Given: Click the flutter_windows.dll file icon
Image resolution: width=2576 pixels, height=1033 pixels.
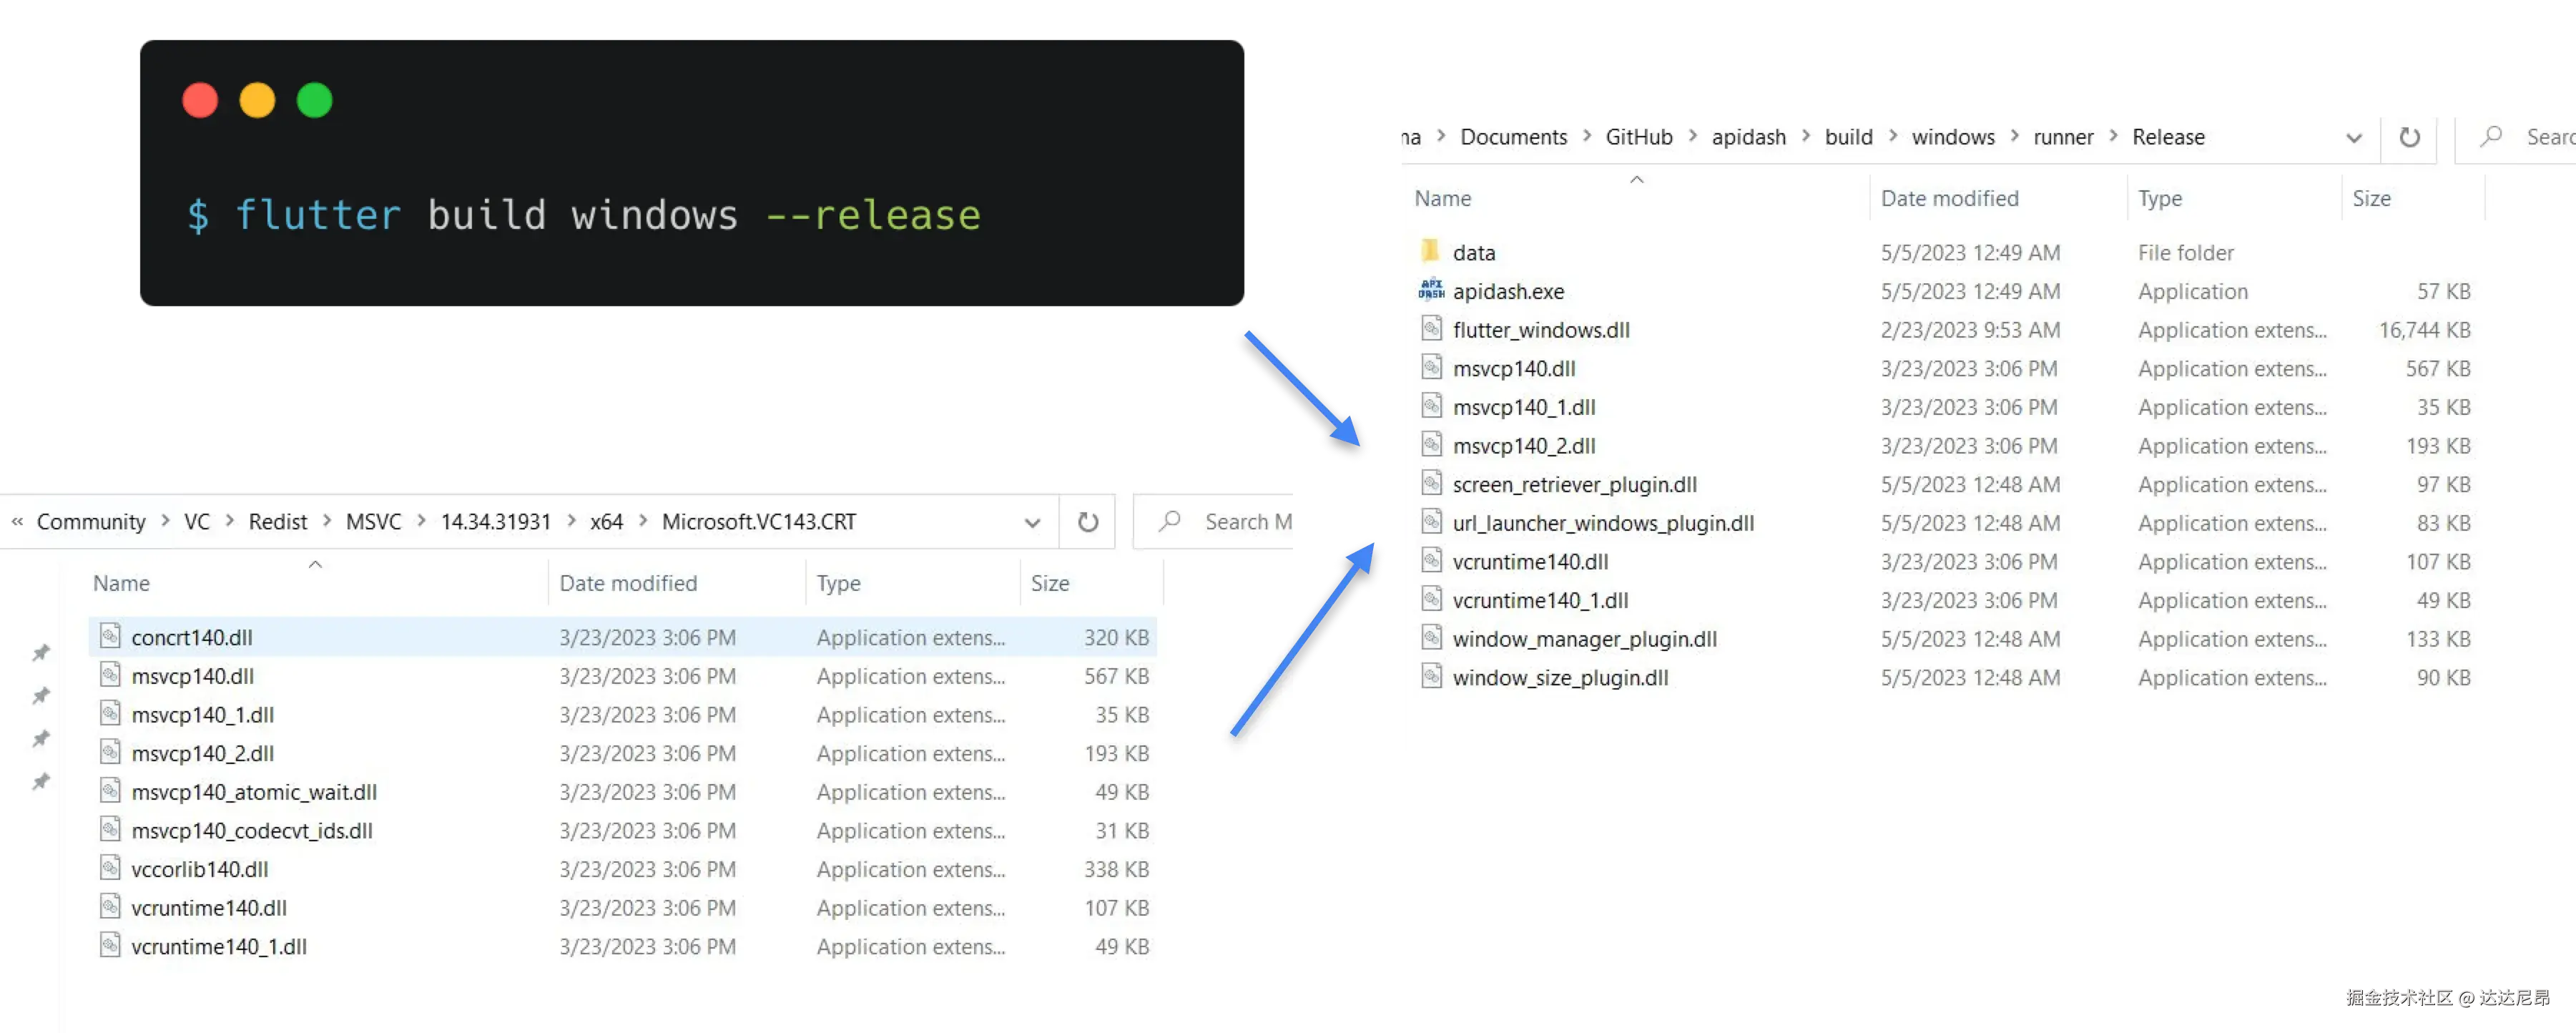Looking at the screenshot, I should [1431, 329].
